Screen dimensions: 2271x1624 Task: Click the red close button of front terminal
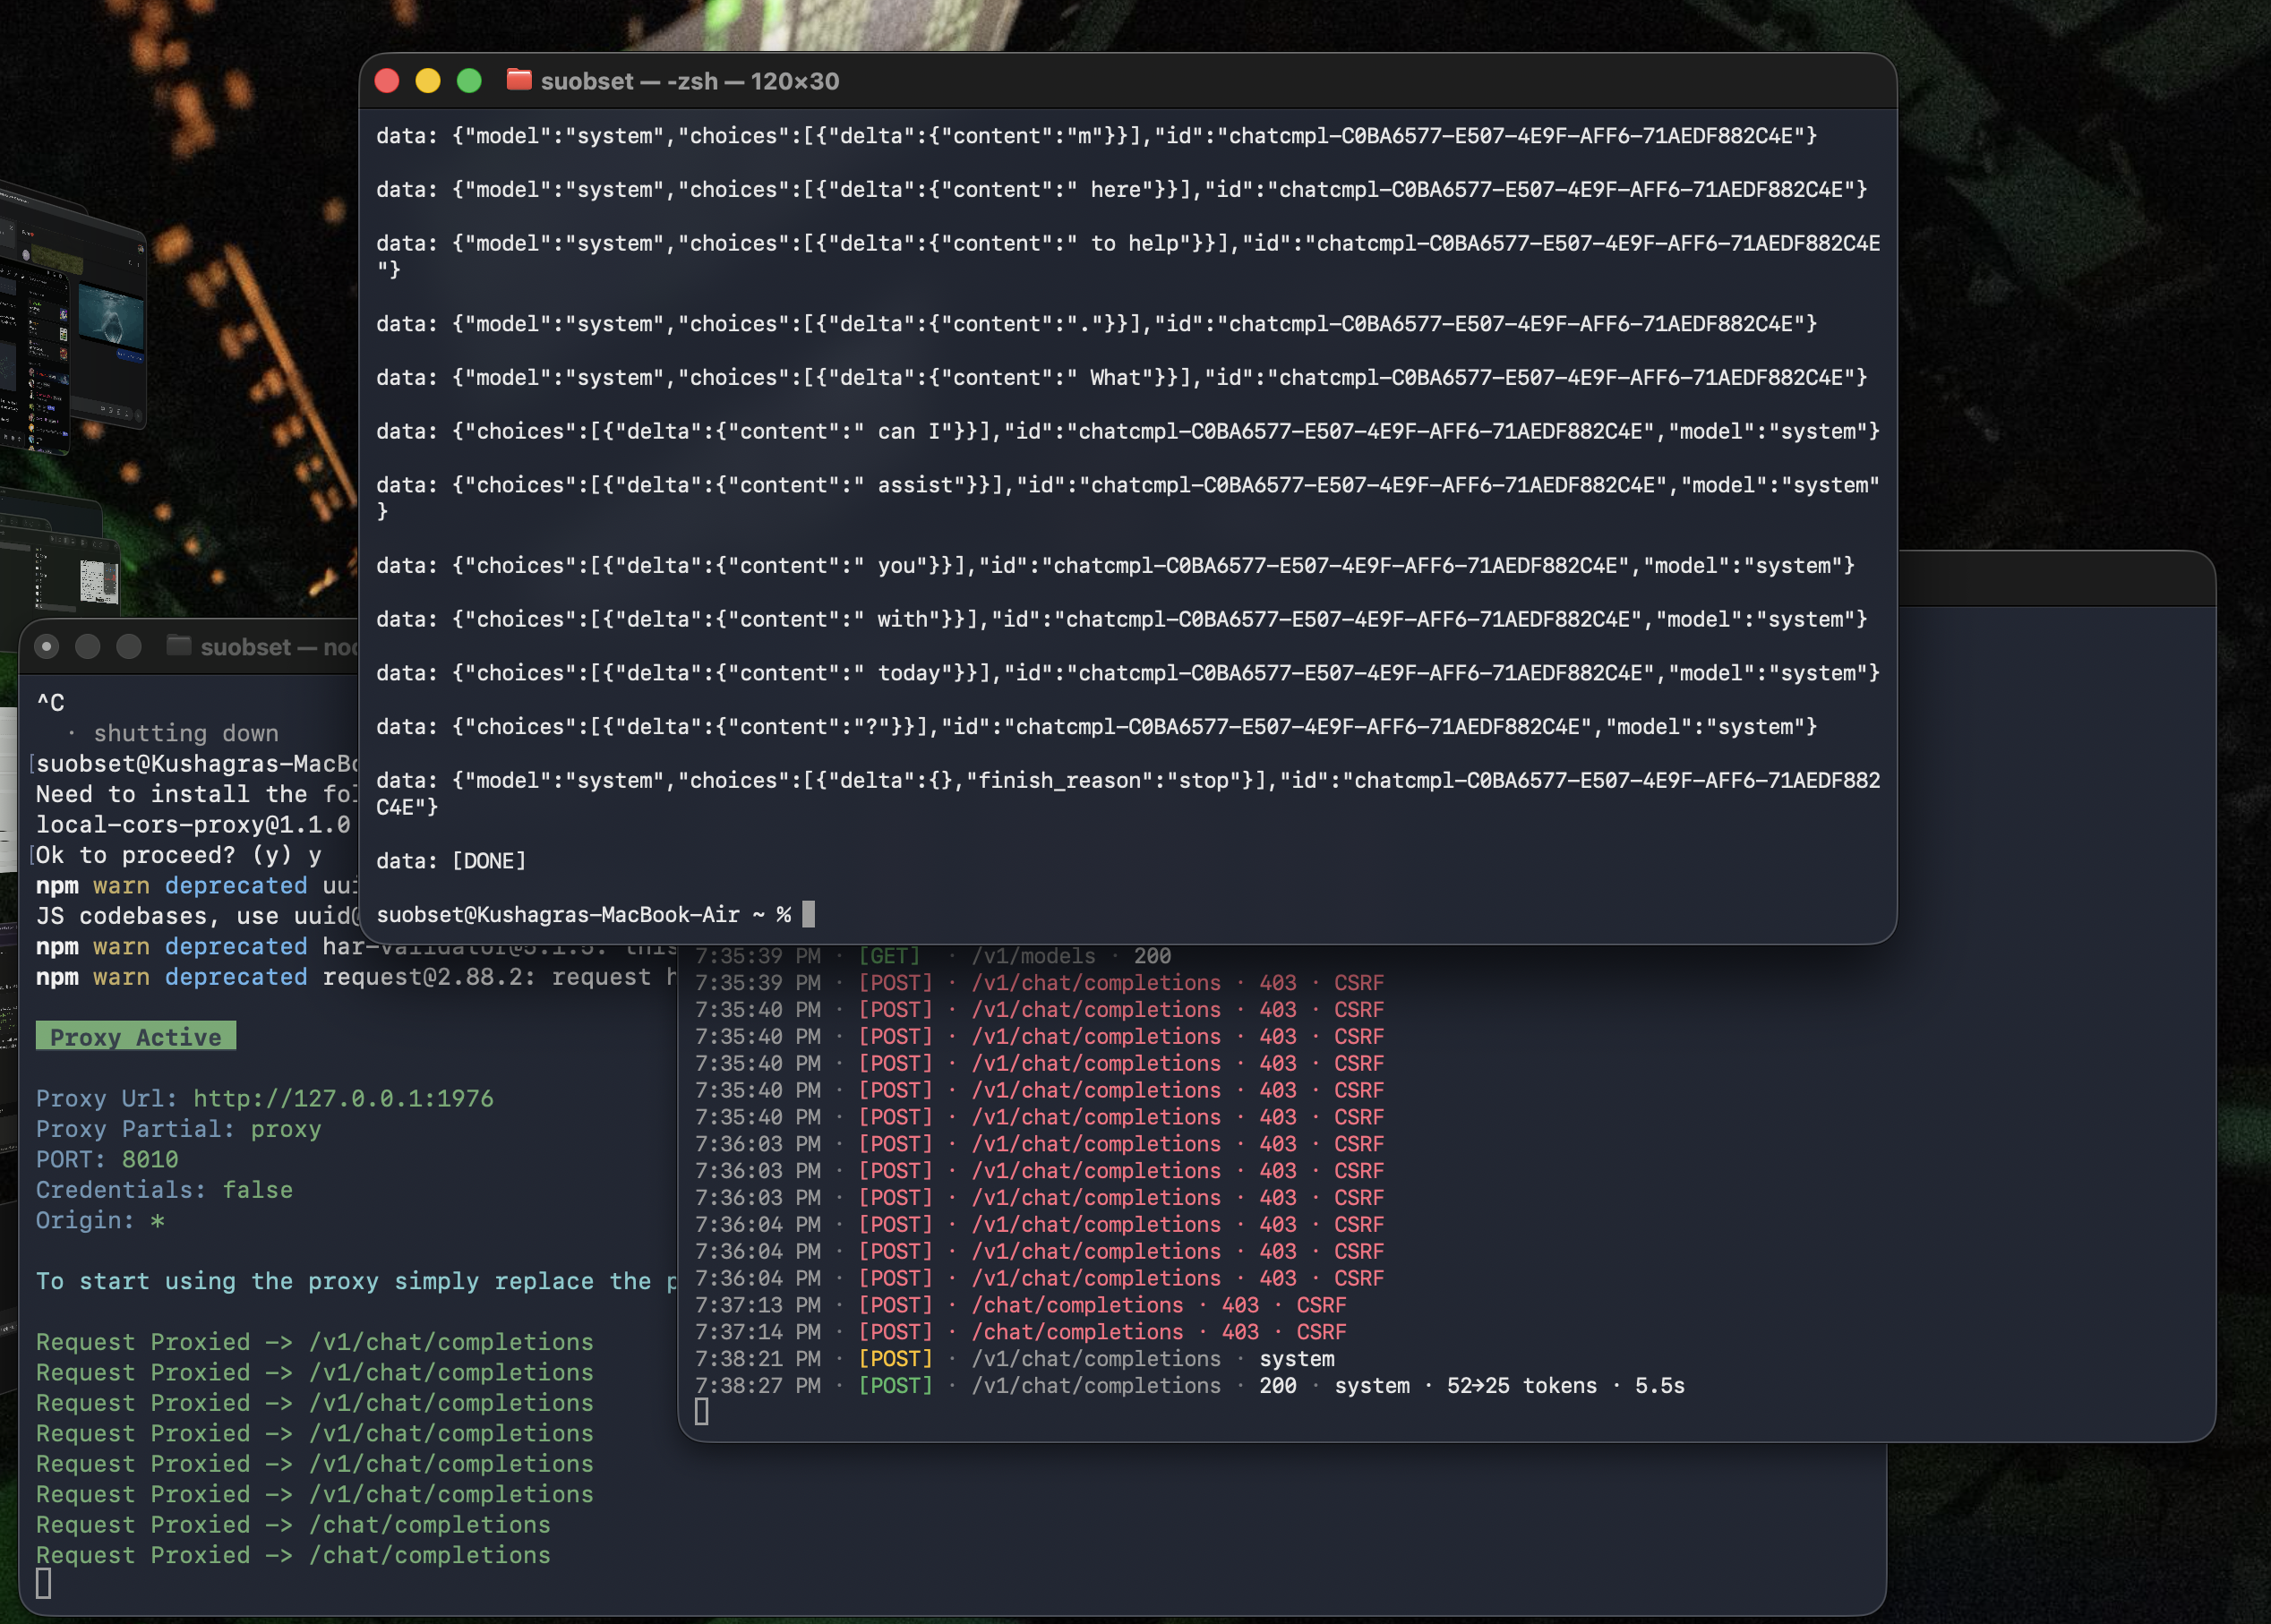[386, 81]
